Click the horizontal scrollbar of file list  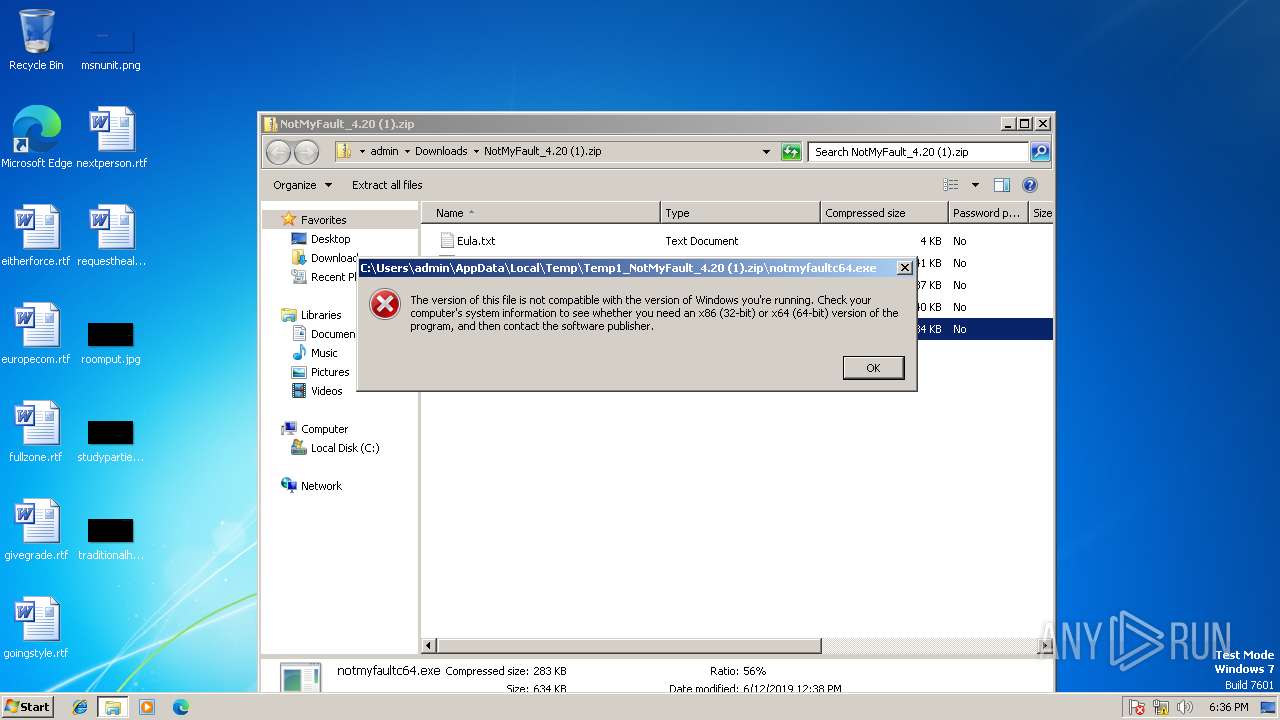(x=629, y=646)
